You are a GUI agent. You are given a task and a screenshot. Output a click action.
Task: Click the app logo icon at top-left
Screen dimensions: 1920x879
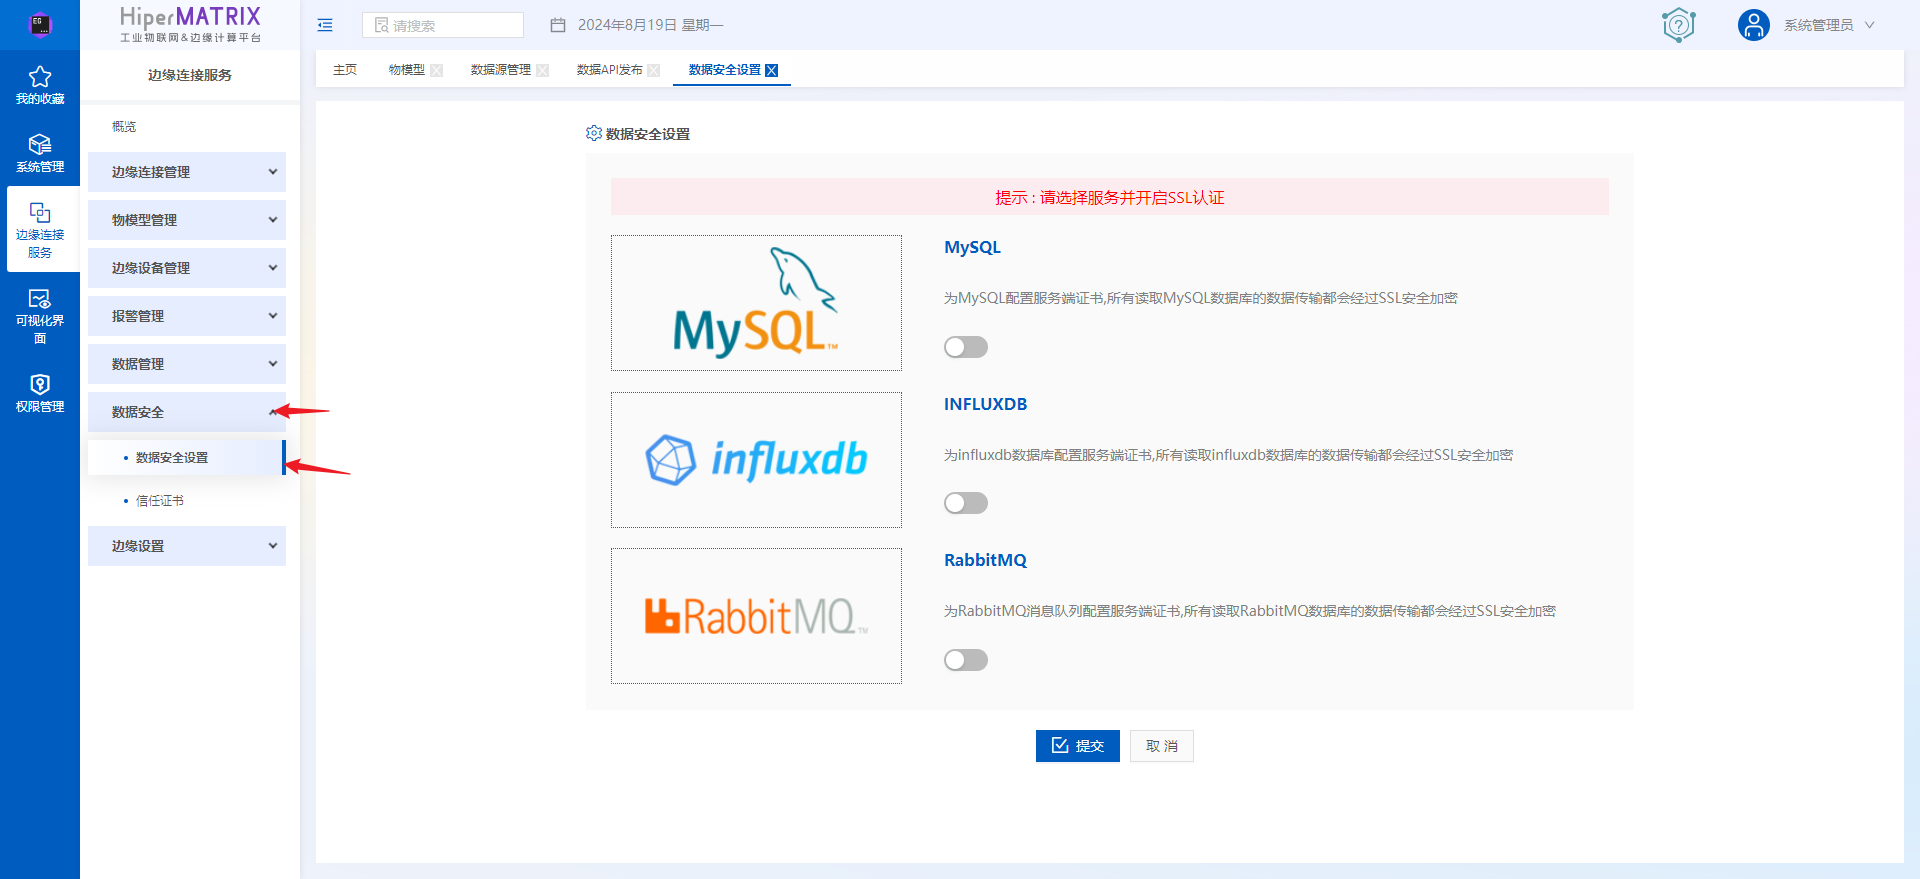tap(40, 24)
